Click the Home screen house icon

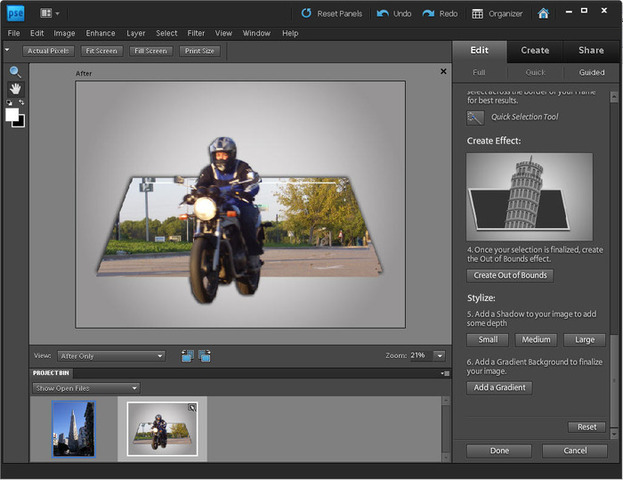click(x=543, y=14)
